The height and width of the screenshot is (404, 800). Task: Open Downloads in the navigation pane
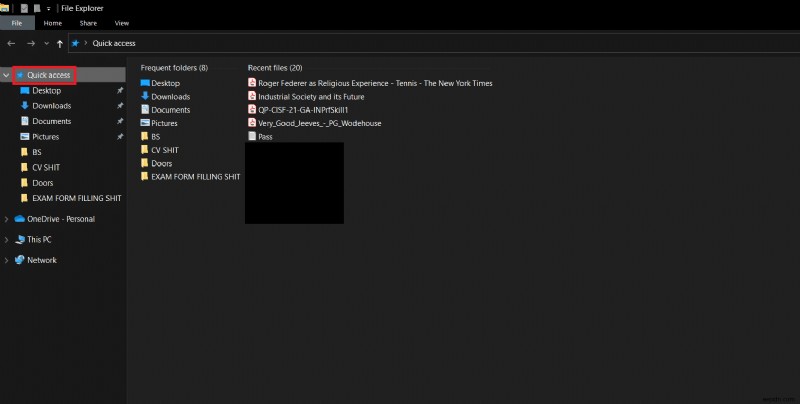coord(52,106)
